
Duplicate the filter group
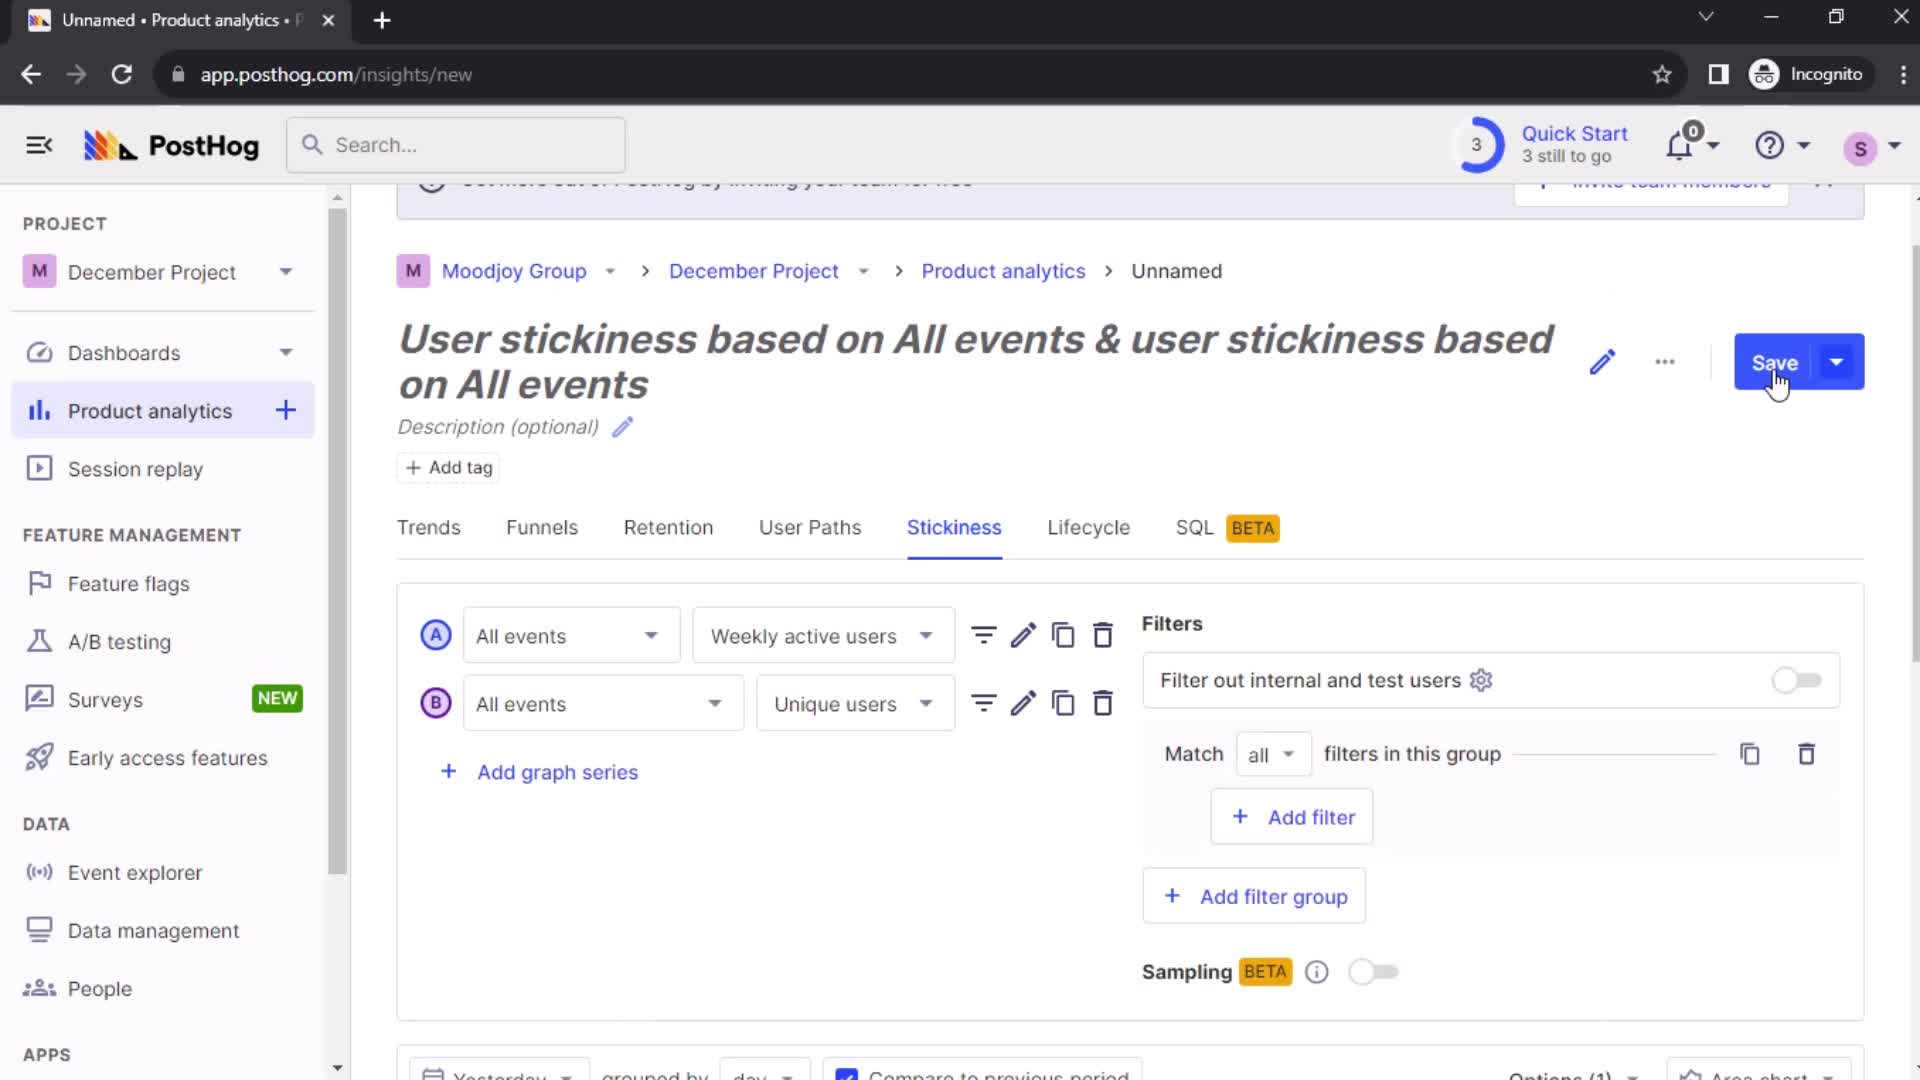(1750, 754)
